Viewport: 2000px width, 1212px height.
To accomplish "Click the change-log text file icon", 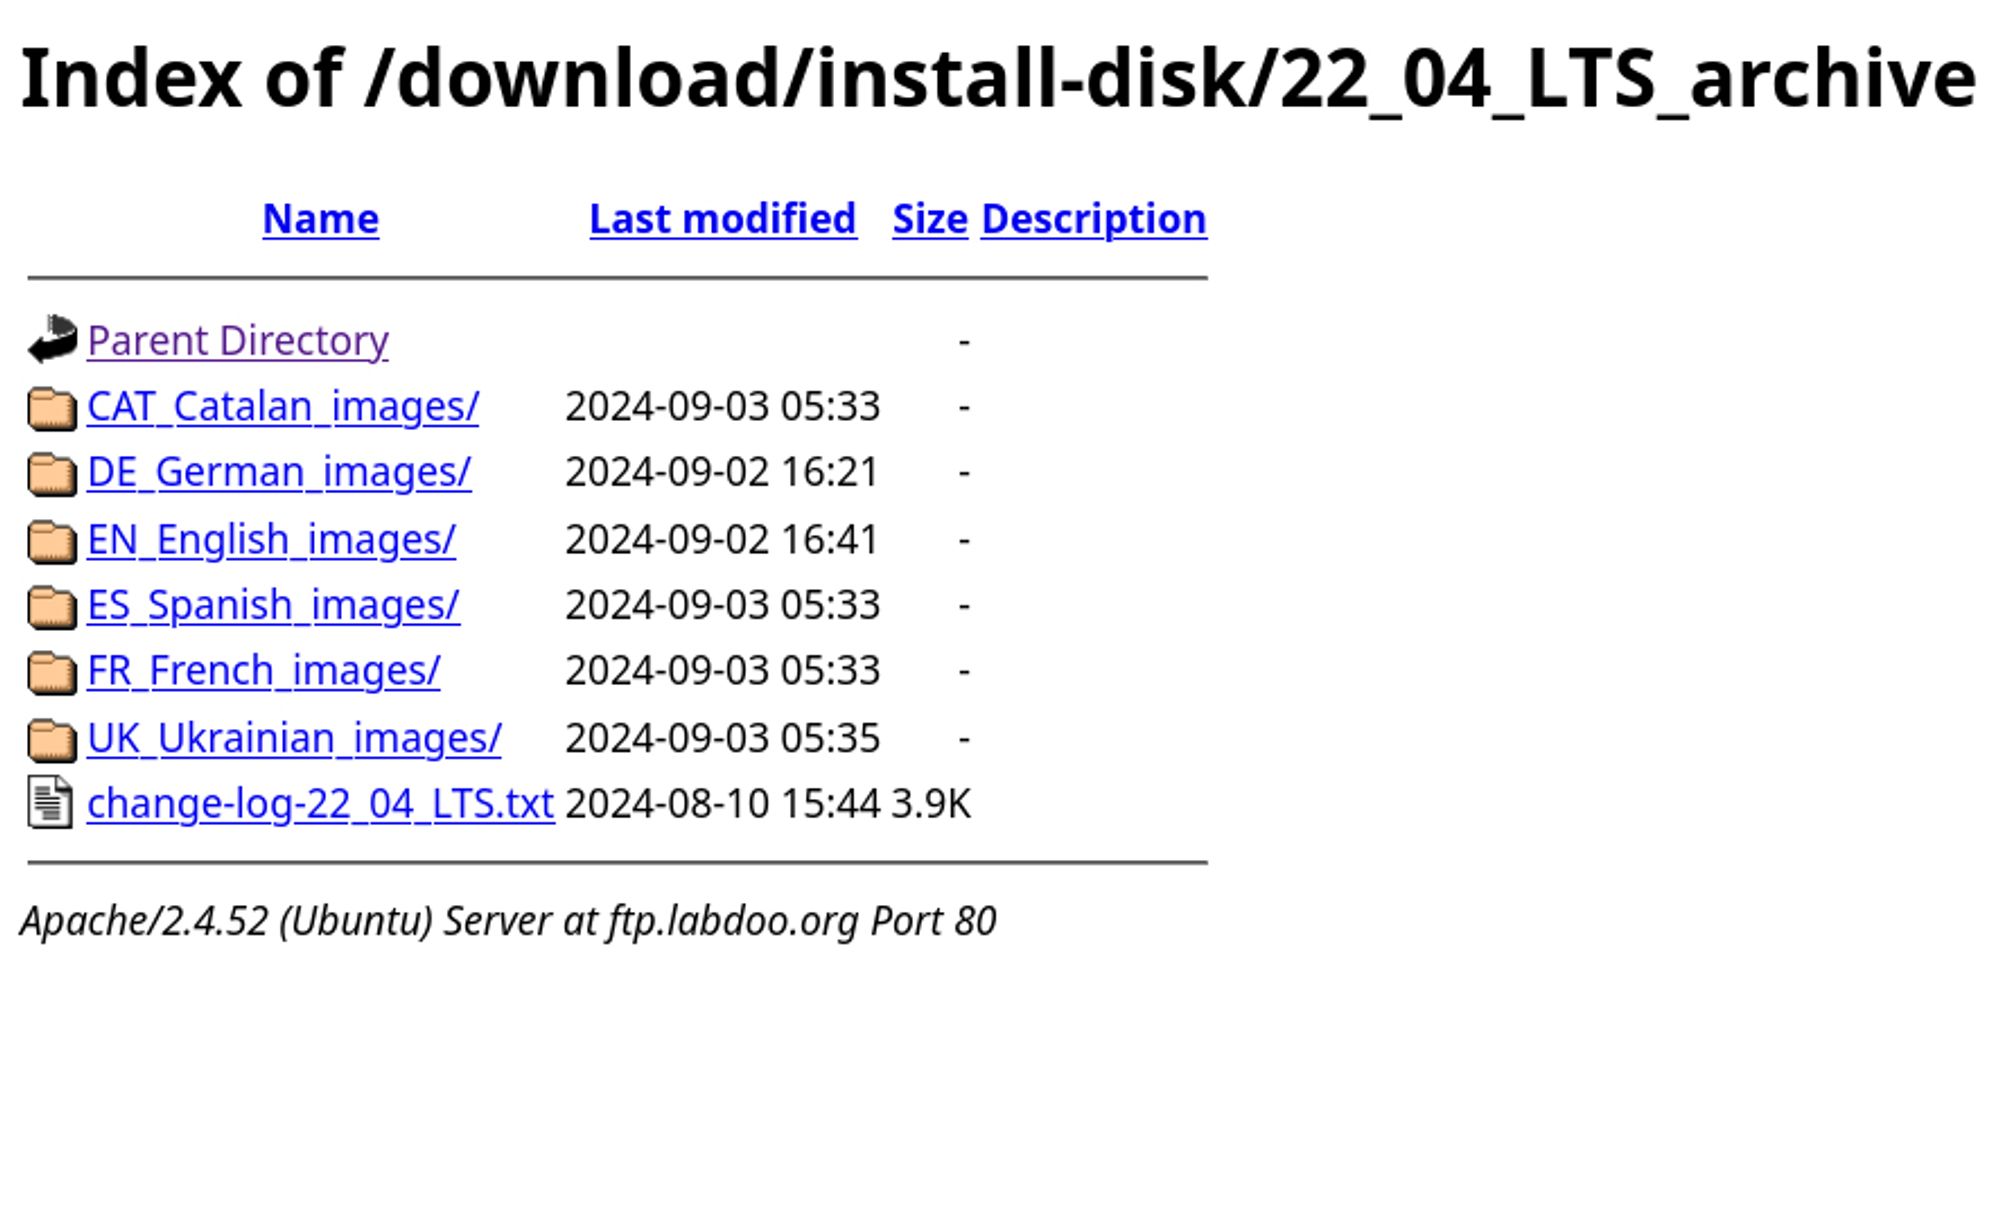I will click(x=50, y=803).
